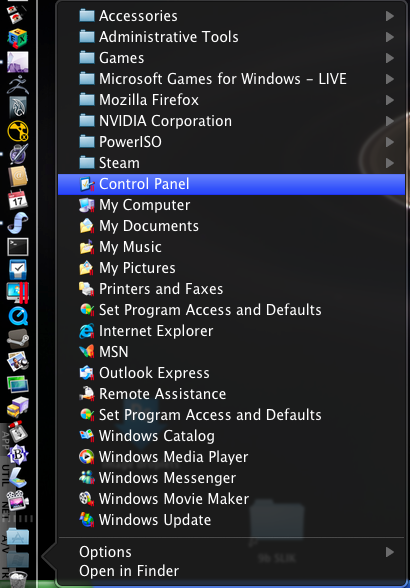Expand the Games submenu arrow
Screen dimensions: 410x588
coord(390,58)
